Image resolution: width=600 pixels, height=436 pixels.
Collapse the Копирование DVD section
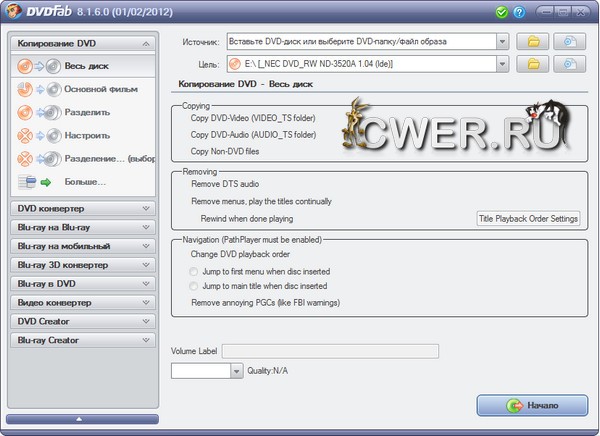83,44
